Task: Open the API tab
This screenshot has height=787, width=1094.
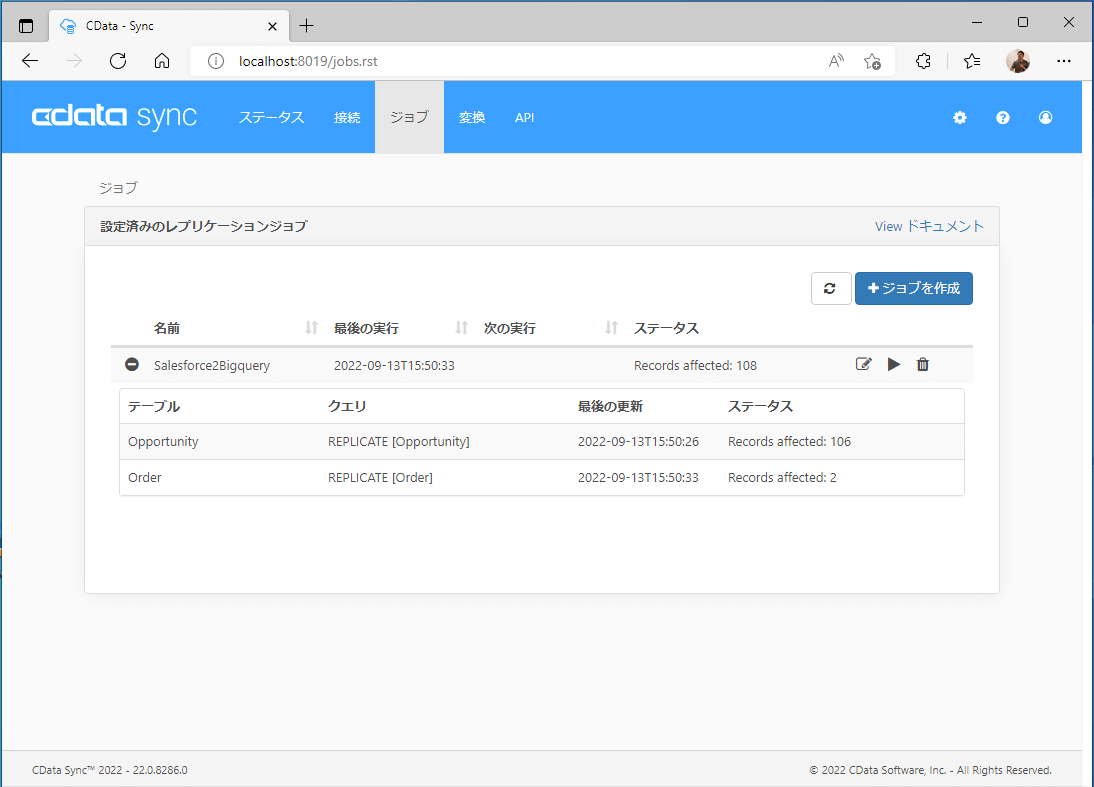Action: (x=524, y=118)
